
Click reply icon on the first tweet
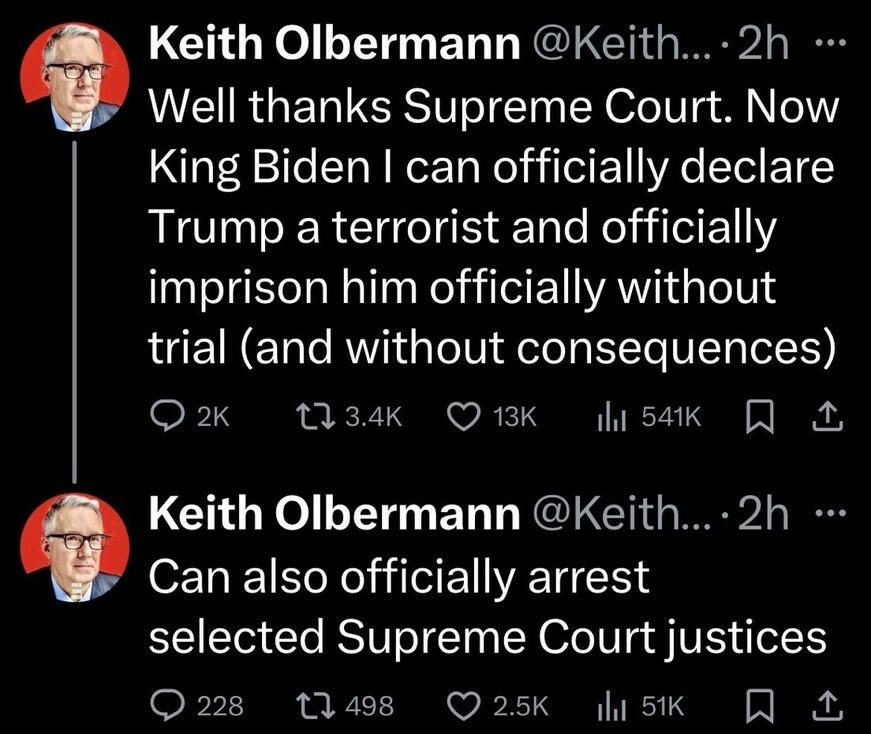[x=166, y=418]
